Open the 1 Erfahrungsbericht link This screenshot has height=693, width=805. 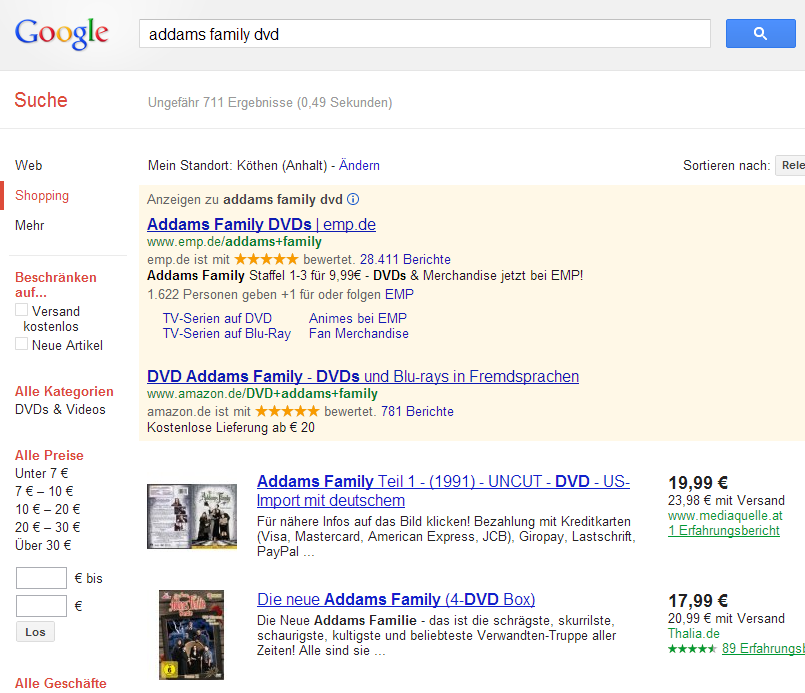[x=724, y=530]
